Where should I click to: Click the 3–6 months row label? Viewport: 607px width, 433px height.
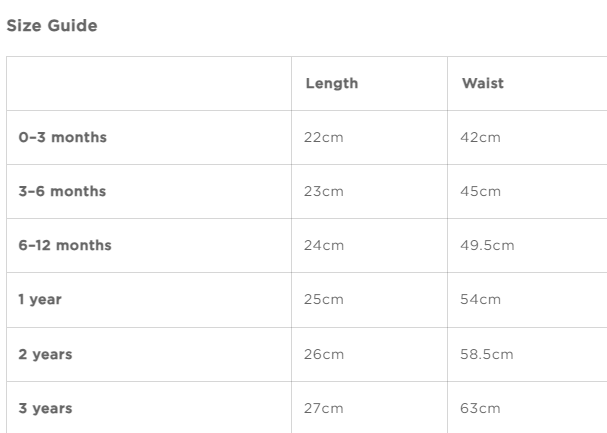click(62, 191)
